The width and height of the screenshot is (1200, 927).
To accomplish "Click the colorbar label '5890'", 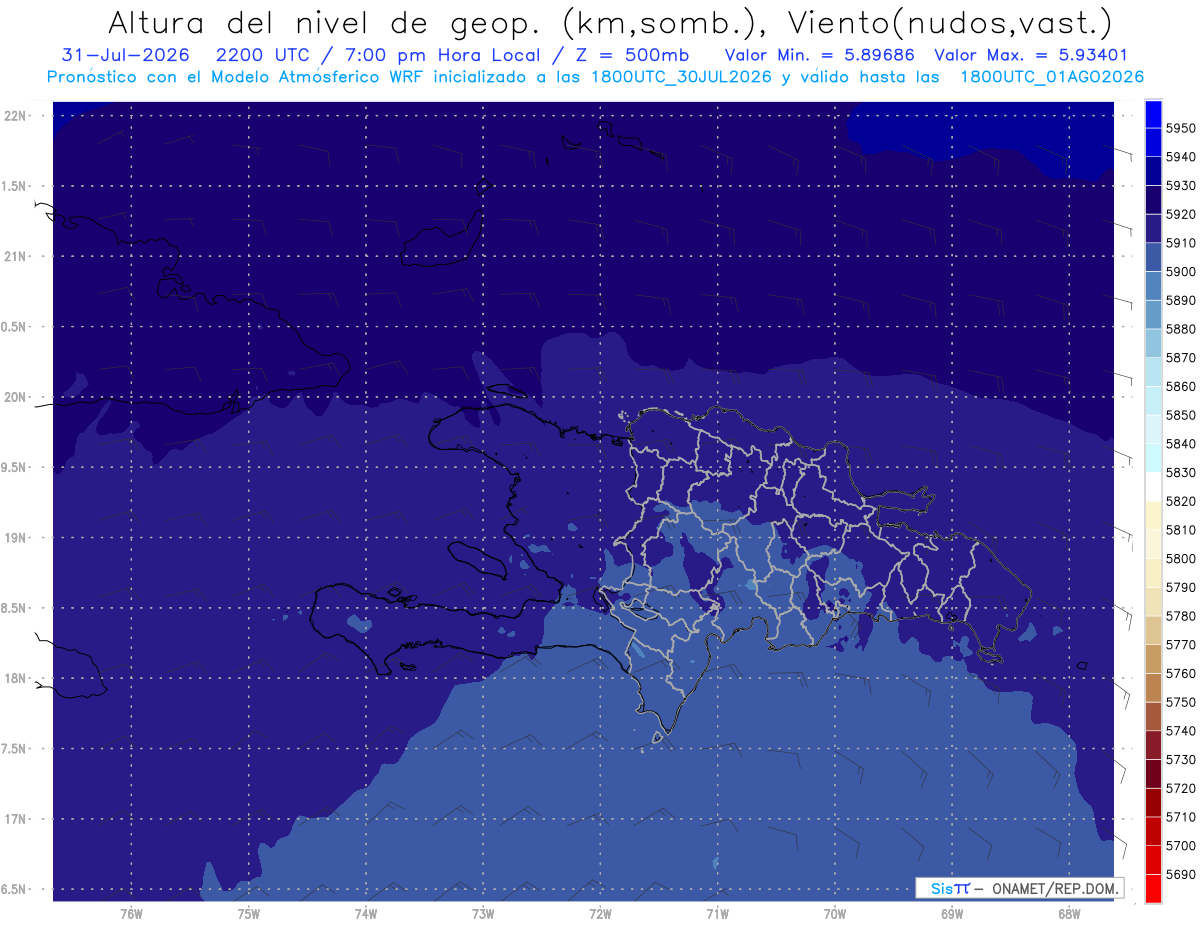I will pos(1180,300).
